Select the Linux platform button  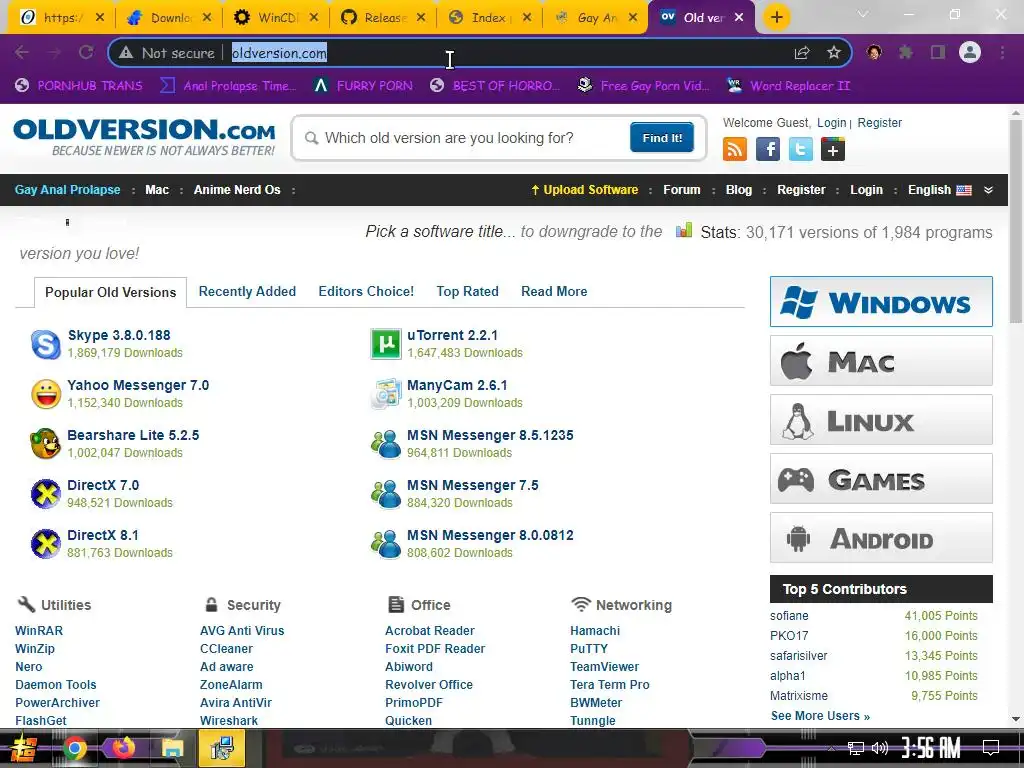pos(881,420)
